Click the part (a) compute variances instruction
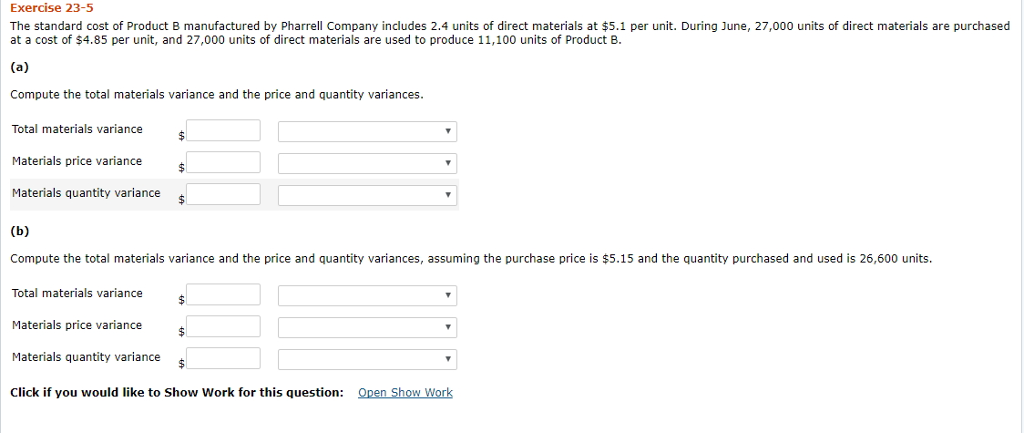 point(217,95)
